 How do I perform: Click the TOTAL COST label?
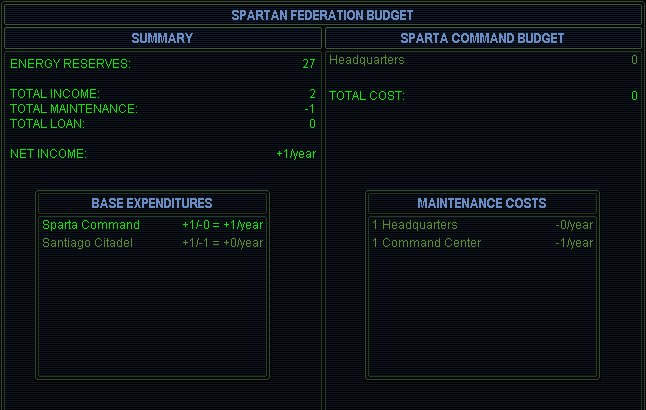coord(367,96)
